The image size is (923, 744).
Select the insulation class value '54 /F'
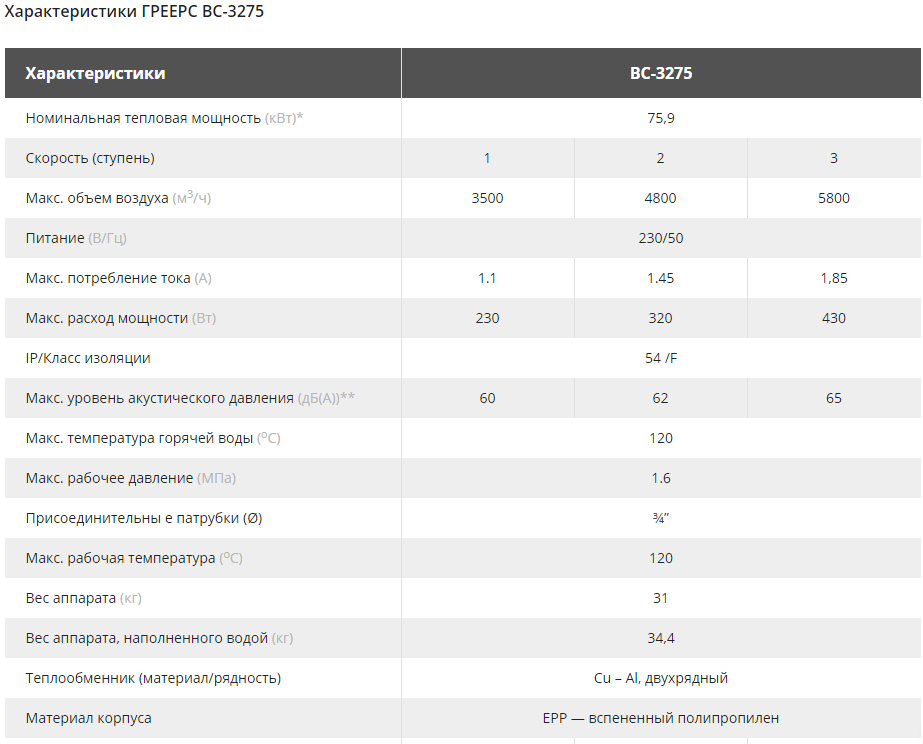pyautogui.click(x=661, y=358)
